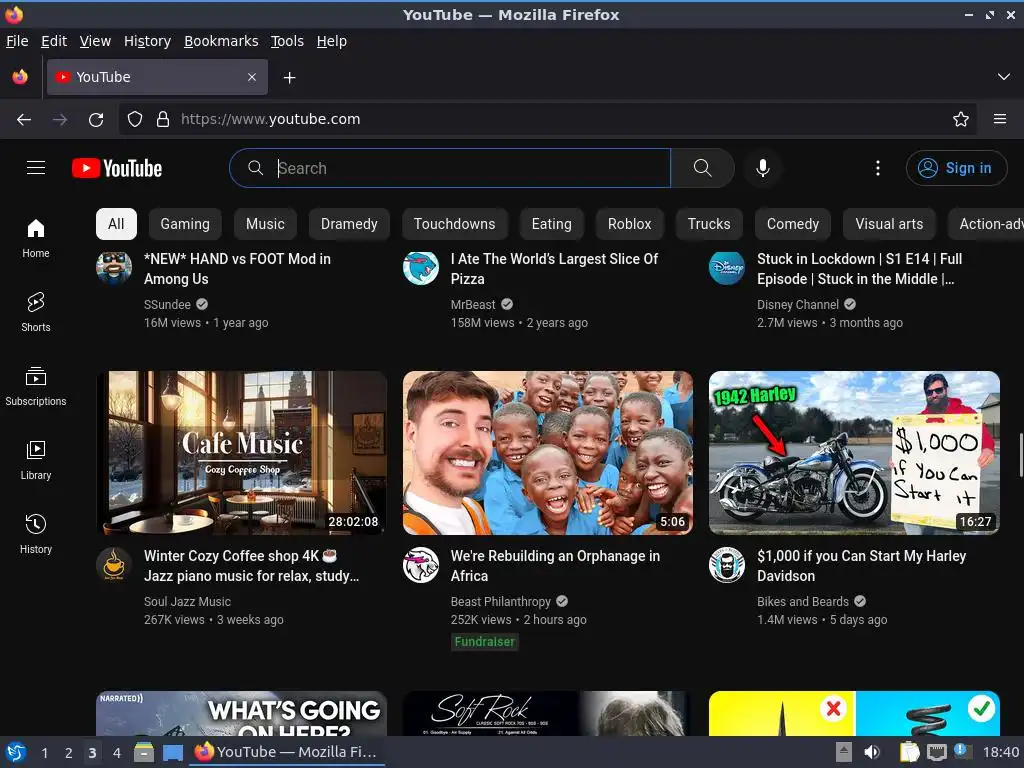Open "I Ate The World's Largest Slice" title
1024x768 pixels.
coord(554,268)
